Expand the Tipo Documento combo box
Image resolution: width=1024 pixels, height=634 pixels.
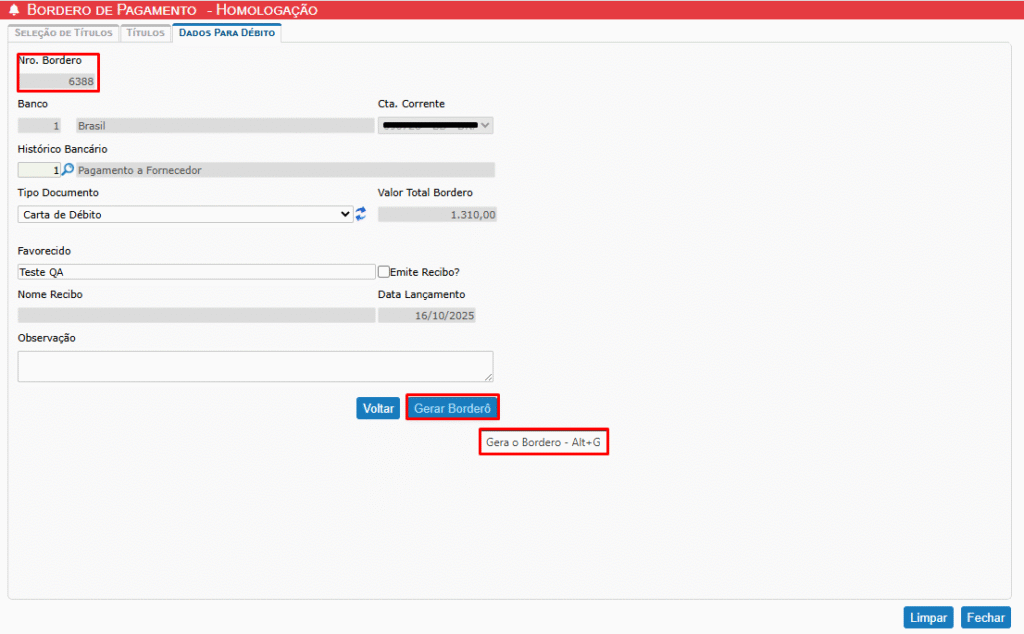185,214
